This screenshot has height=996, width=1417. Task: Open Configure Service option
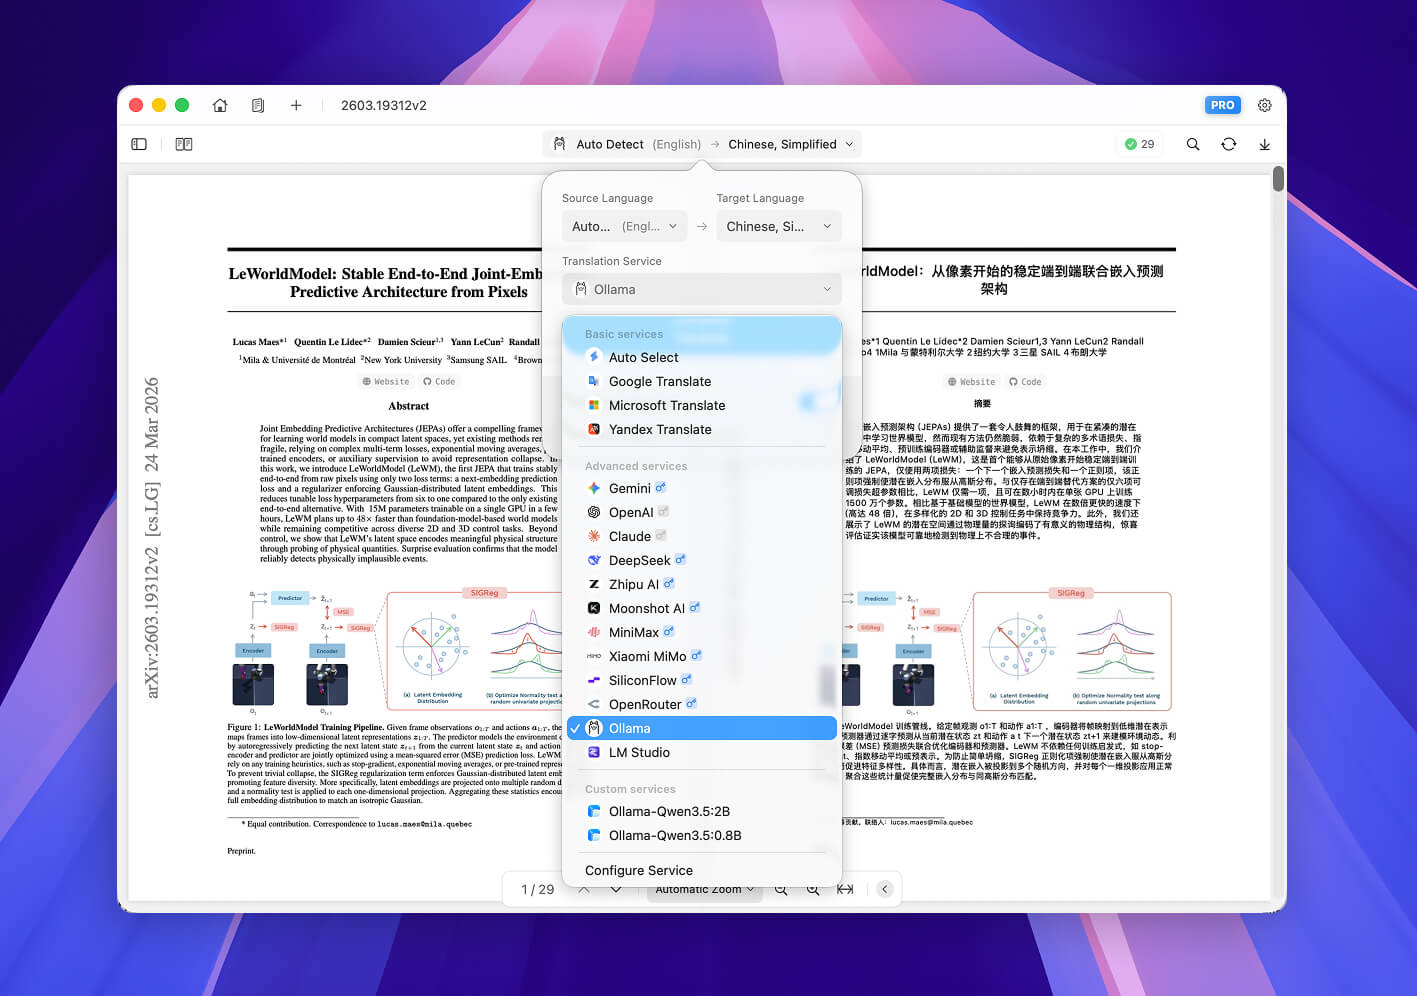click(702, 870)
